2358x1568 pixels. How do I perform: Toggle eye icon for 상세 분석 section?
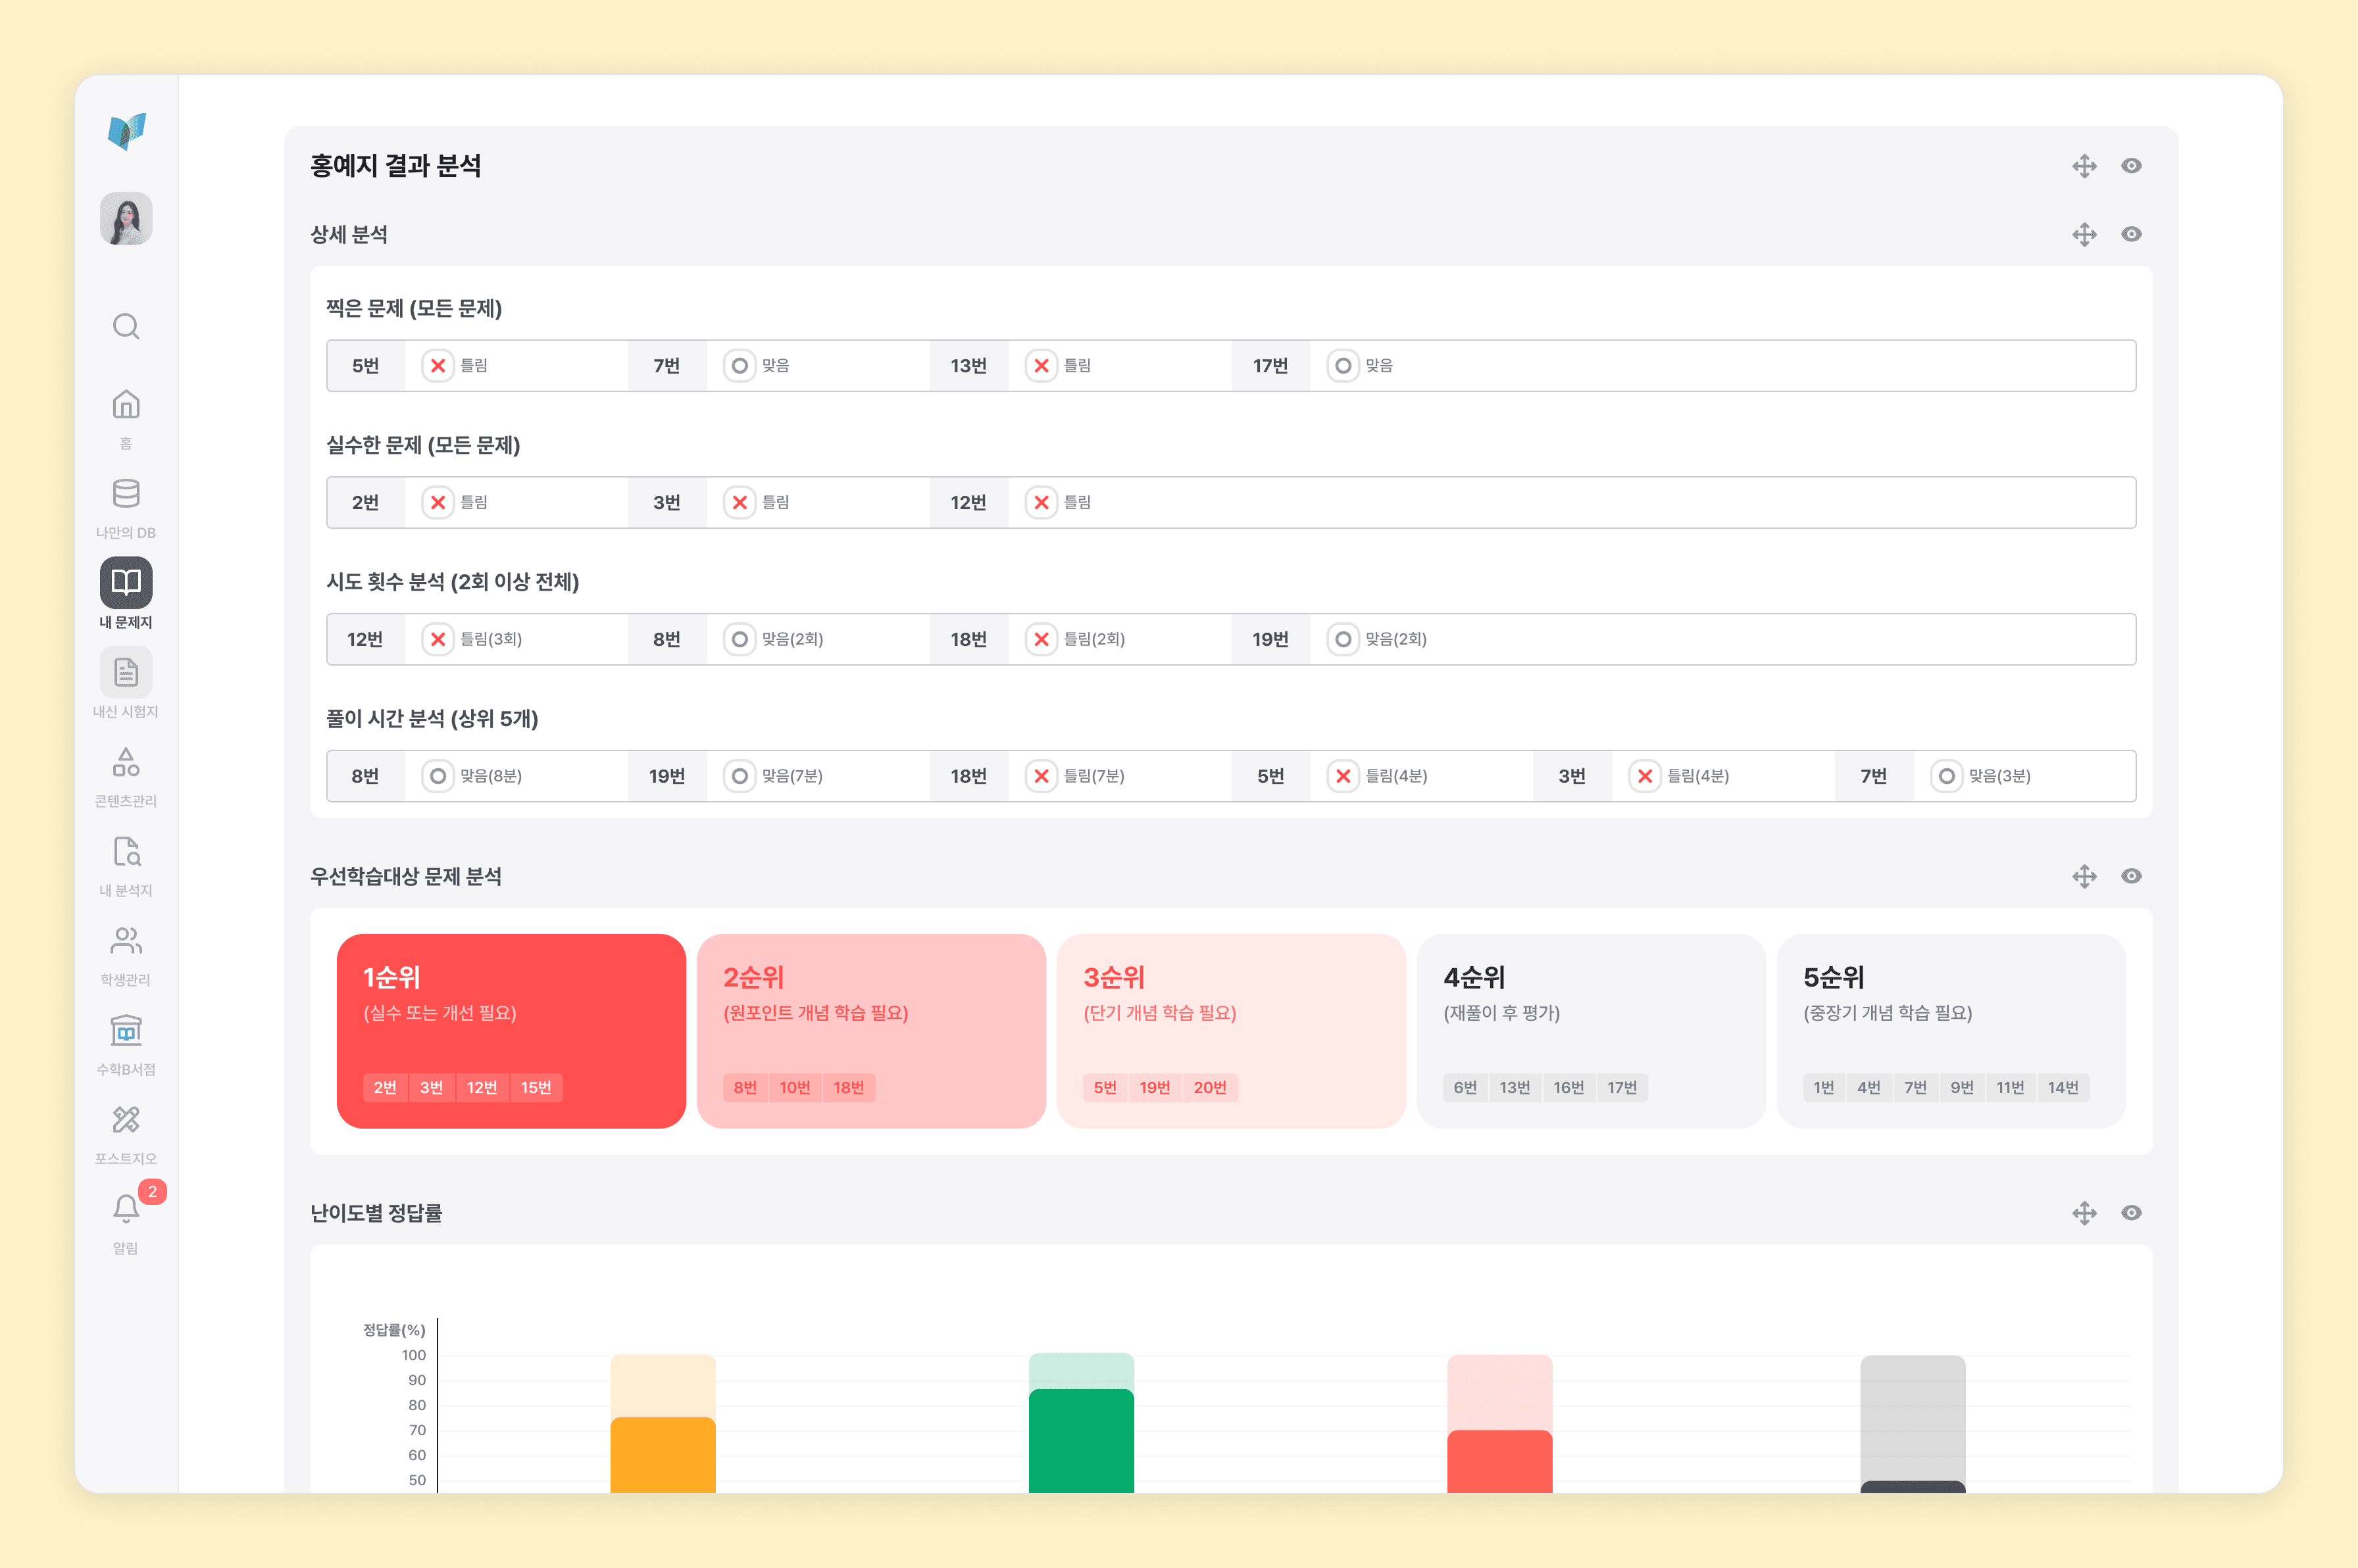[x=2131, y=234]
